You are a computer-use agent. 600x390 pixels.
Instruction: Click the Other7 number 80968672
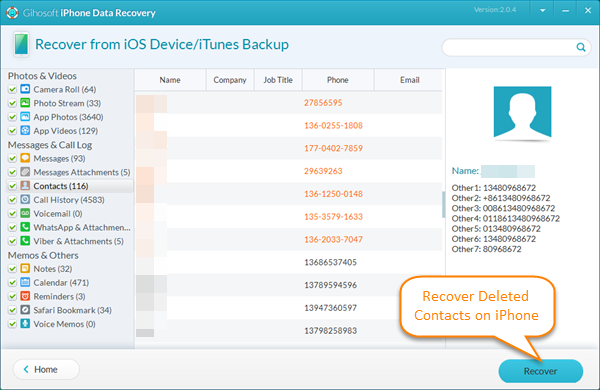502,249
